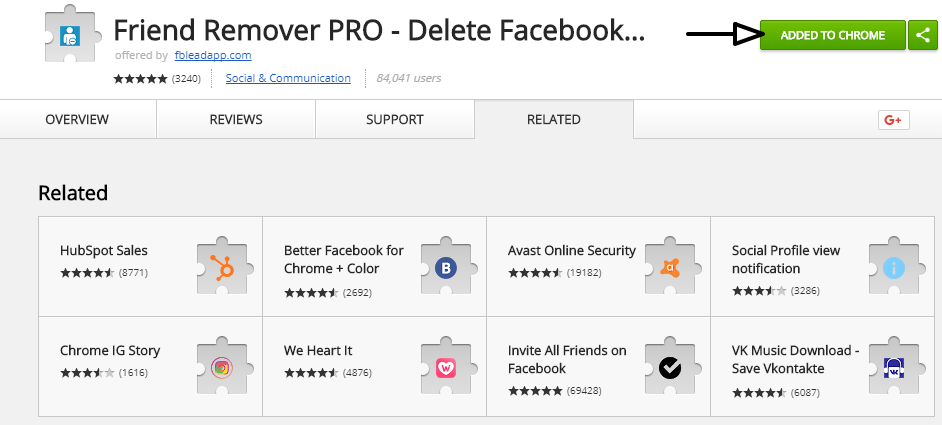Click the 84,041 users text
The width and height of the screenshot is (942, 425).
pyautogui.click(x=409, y=78)
